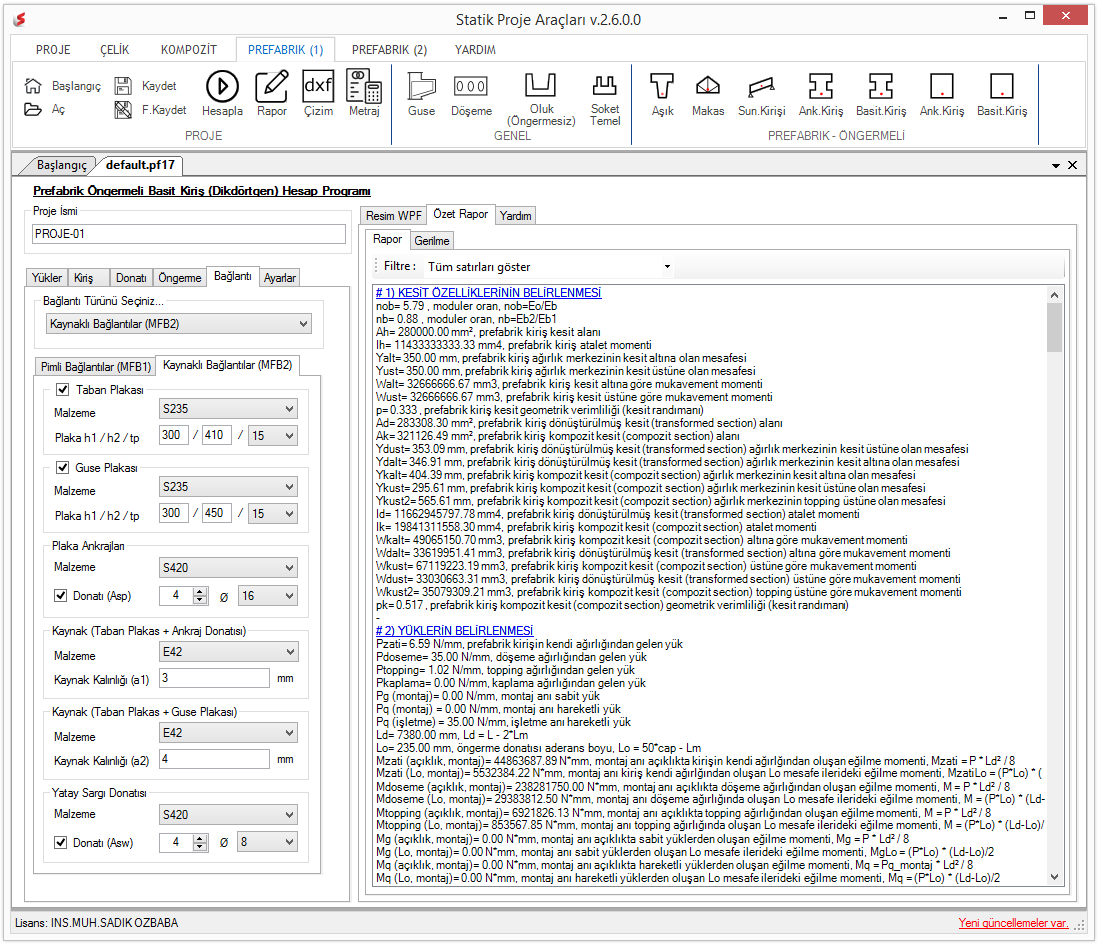Open Kaynak a2 Malzeme E42 dropdown

coord(228,732)
